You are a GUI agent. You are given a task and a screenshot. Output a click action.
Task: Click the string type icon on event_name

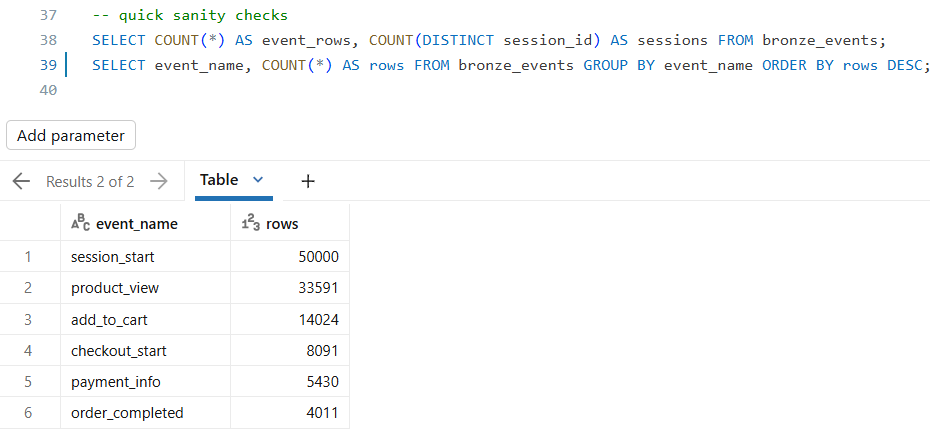pyautogui.click(x=81, y=223)
